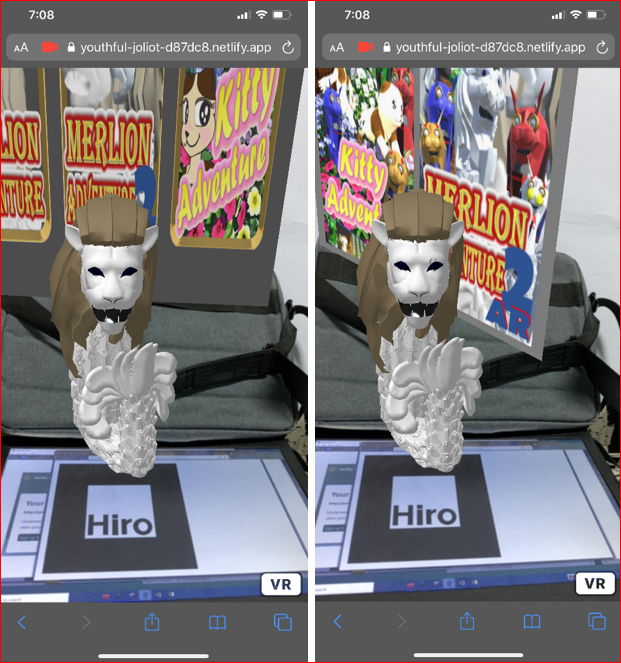Open the share sheet in right phone

467,621
